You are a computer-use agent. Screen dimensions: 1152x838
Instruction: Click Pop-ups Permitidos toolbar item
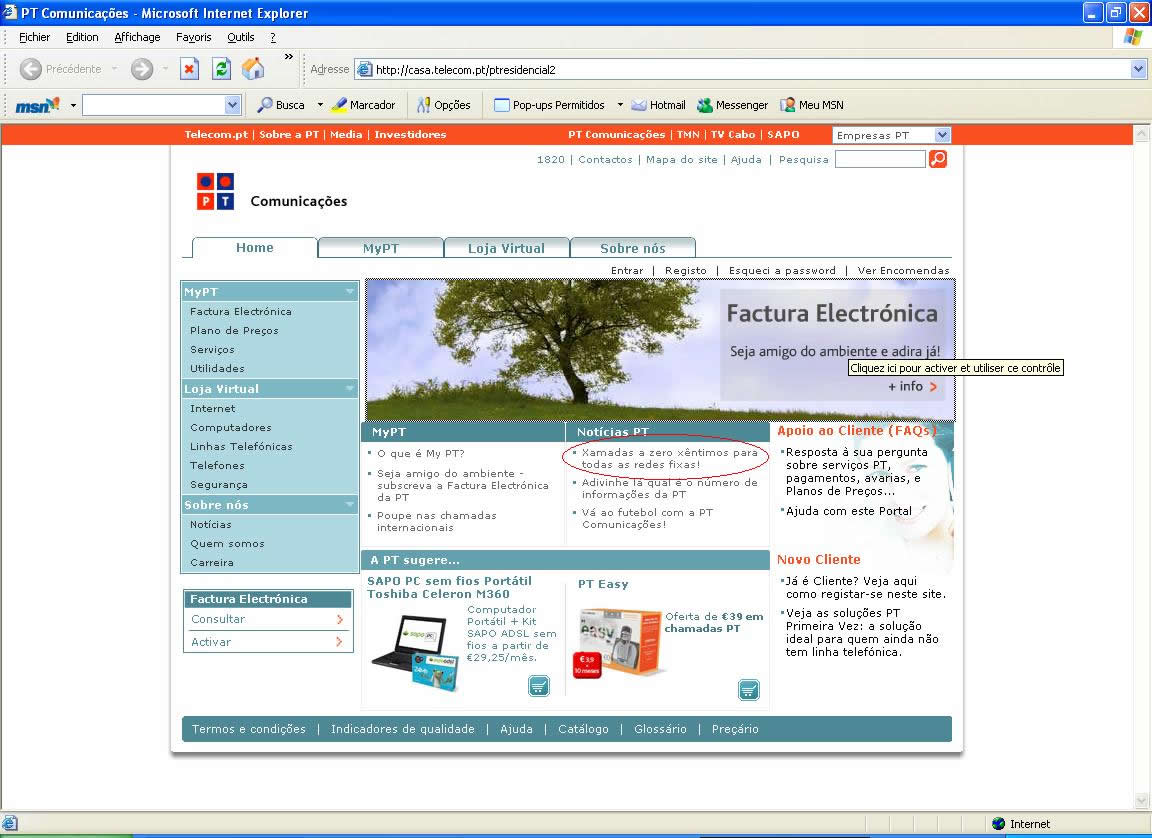pos(550,105)
